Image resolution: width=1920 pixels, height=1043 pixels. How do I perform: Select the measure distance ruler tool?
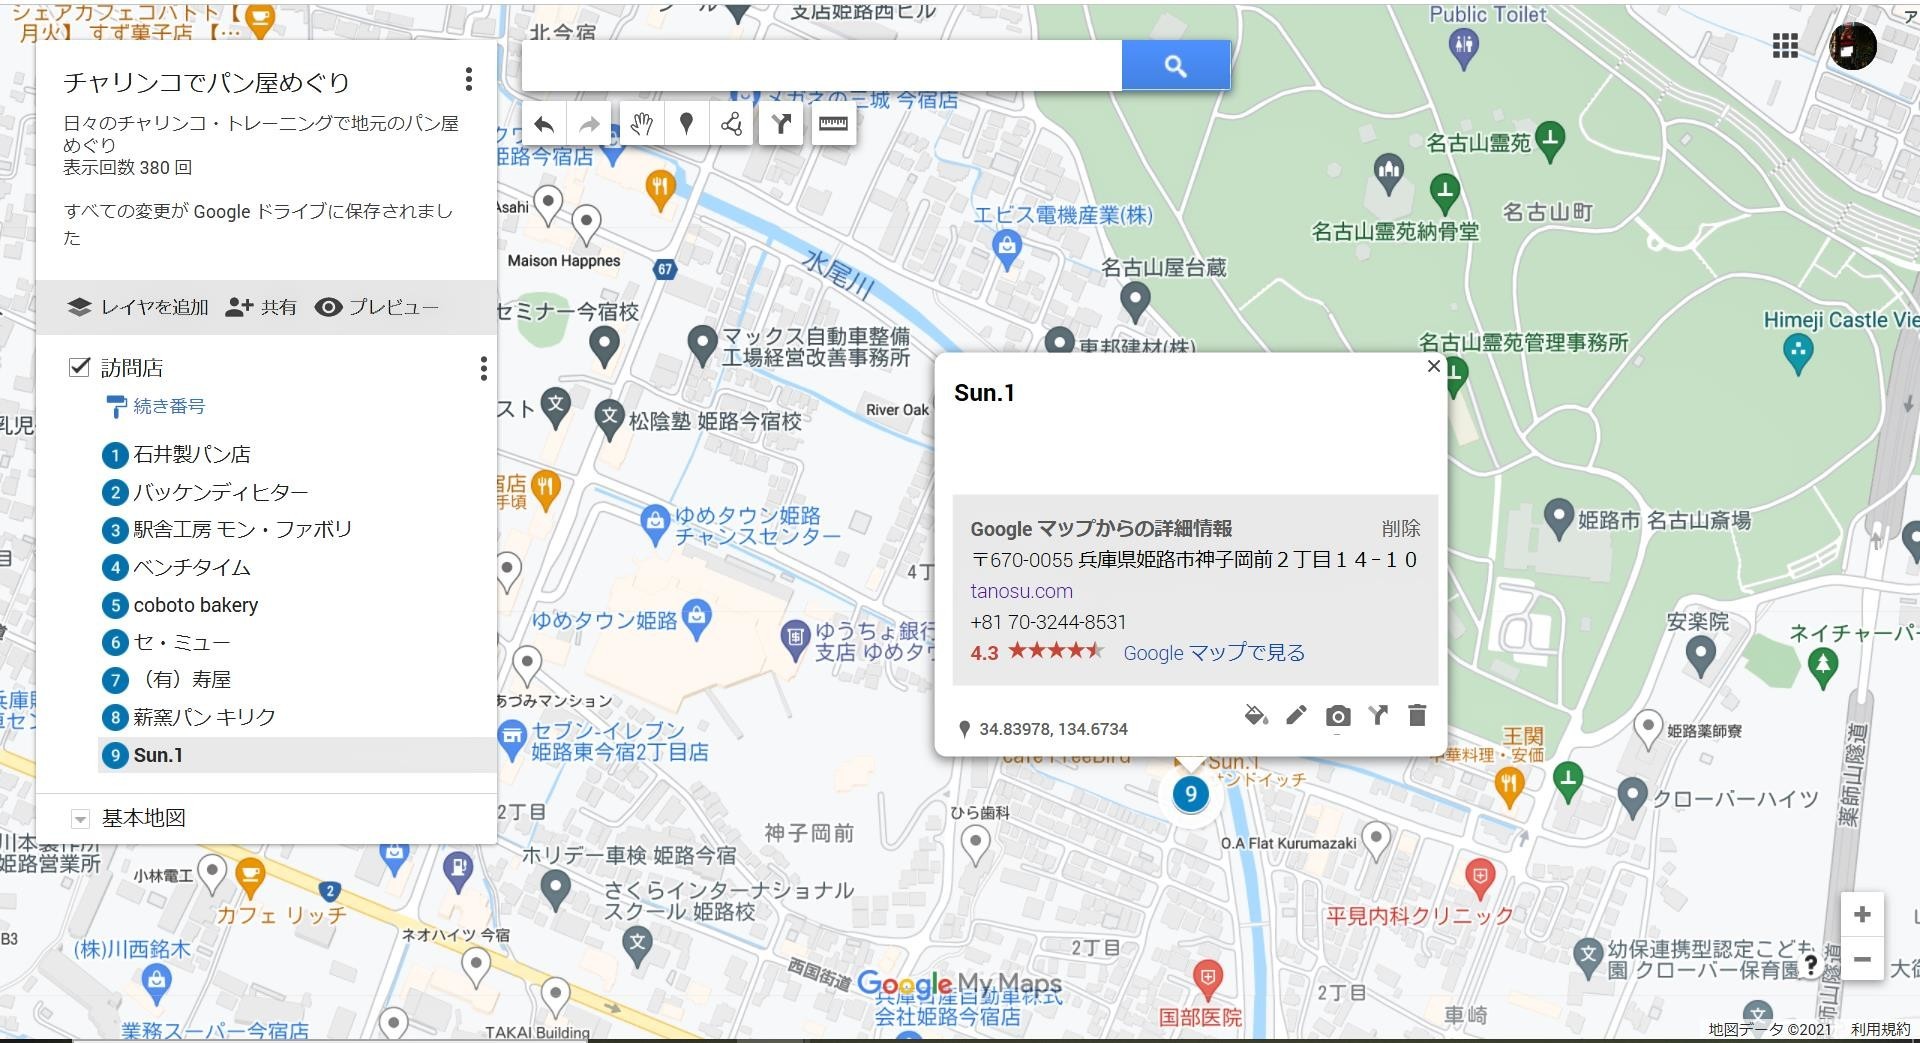tap(833, 124)
